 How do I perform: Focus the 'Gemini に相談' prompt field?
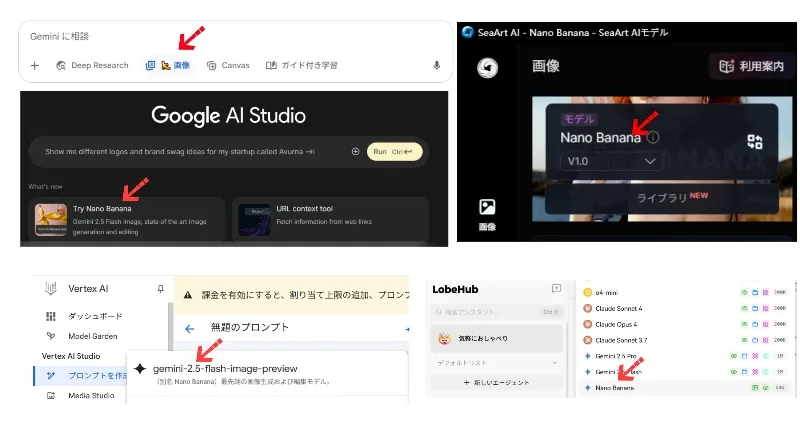59,36
